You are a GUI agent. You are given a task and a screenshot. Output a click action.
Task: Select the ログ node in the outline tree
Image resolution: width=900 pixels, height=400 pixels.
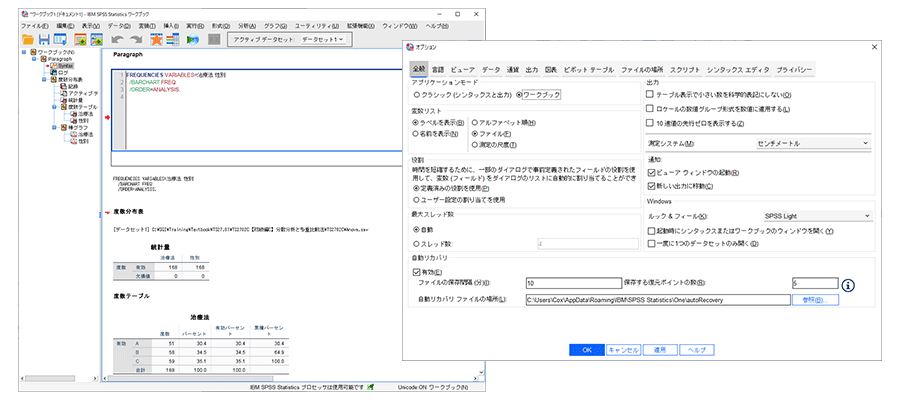(x=63, y=73)
